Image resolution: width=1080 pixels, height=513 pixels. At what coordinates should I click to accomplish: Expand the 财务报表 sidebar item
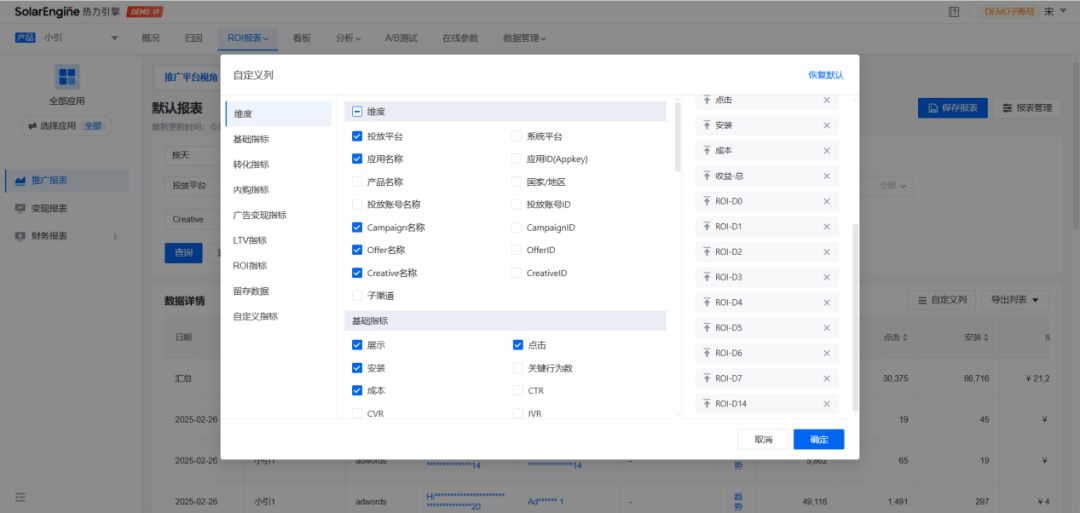[x=67, y=236]
